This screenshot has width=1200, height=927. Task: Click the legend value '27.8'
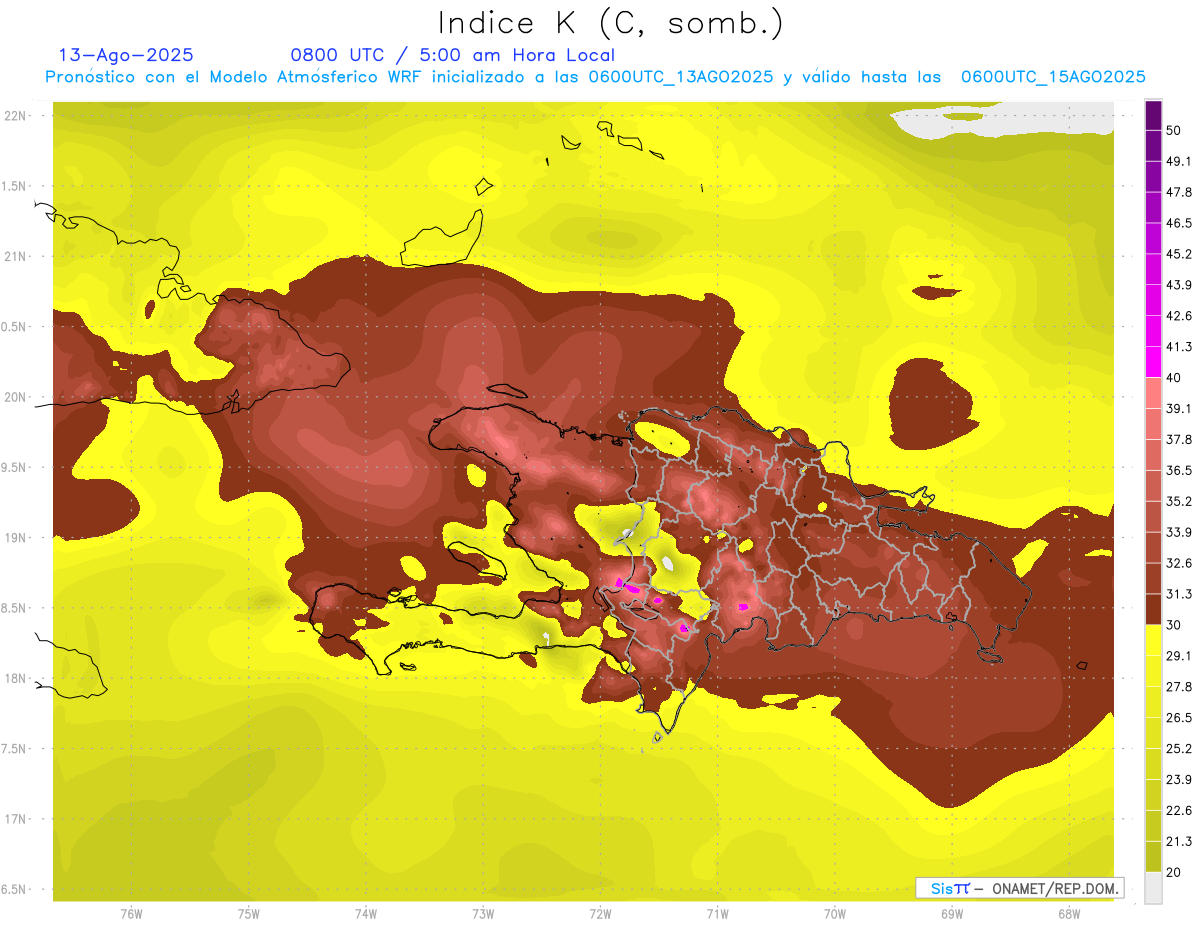point(1179,687)
